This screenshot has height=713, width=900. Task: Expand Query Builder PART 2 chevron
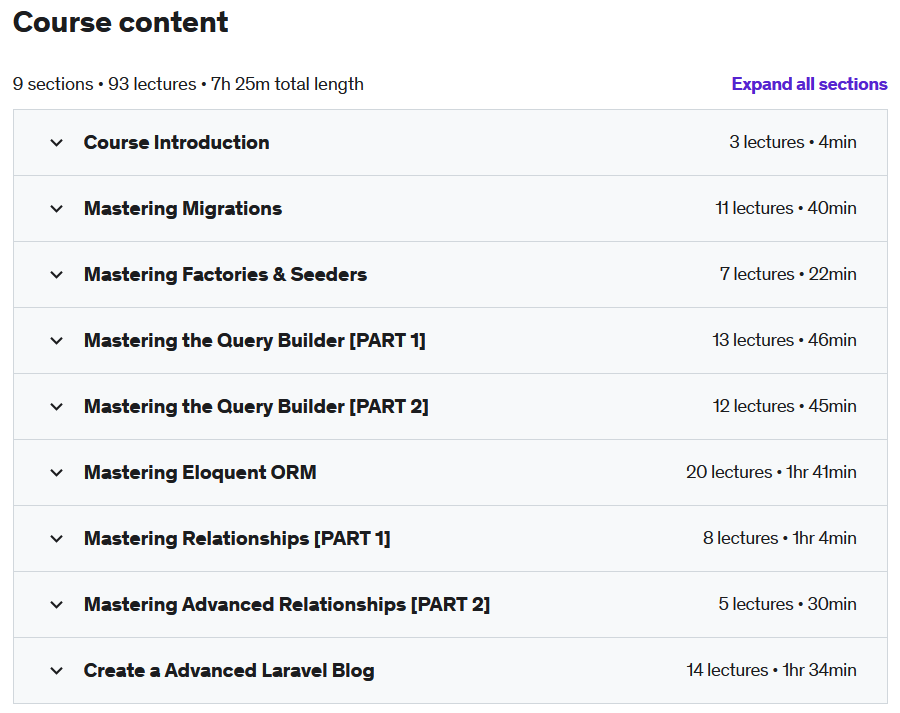coord(56,406)
